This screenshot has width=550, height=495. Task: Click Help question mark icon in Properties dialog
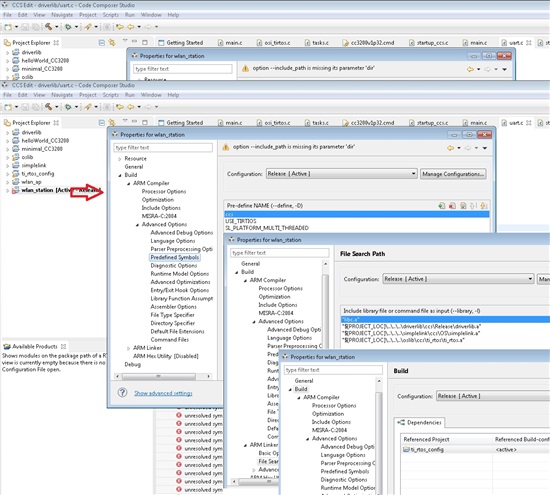(122, 392)
